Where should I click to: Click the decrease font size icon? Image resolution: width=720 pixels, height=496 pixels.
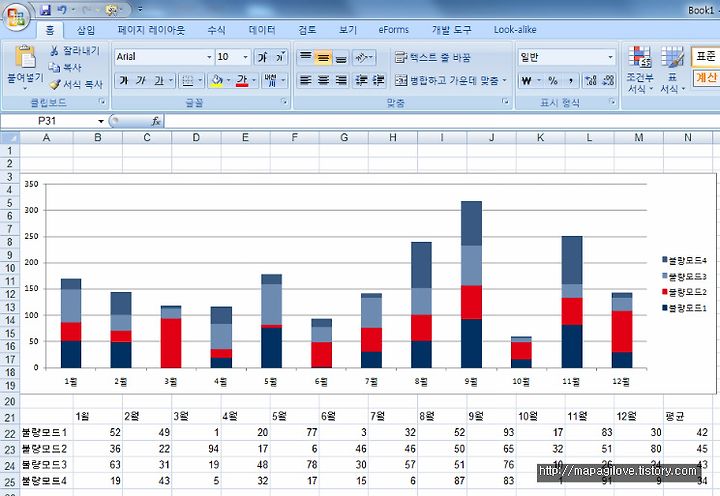280,57
